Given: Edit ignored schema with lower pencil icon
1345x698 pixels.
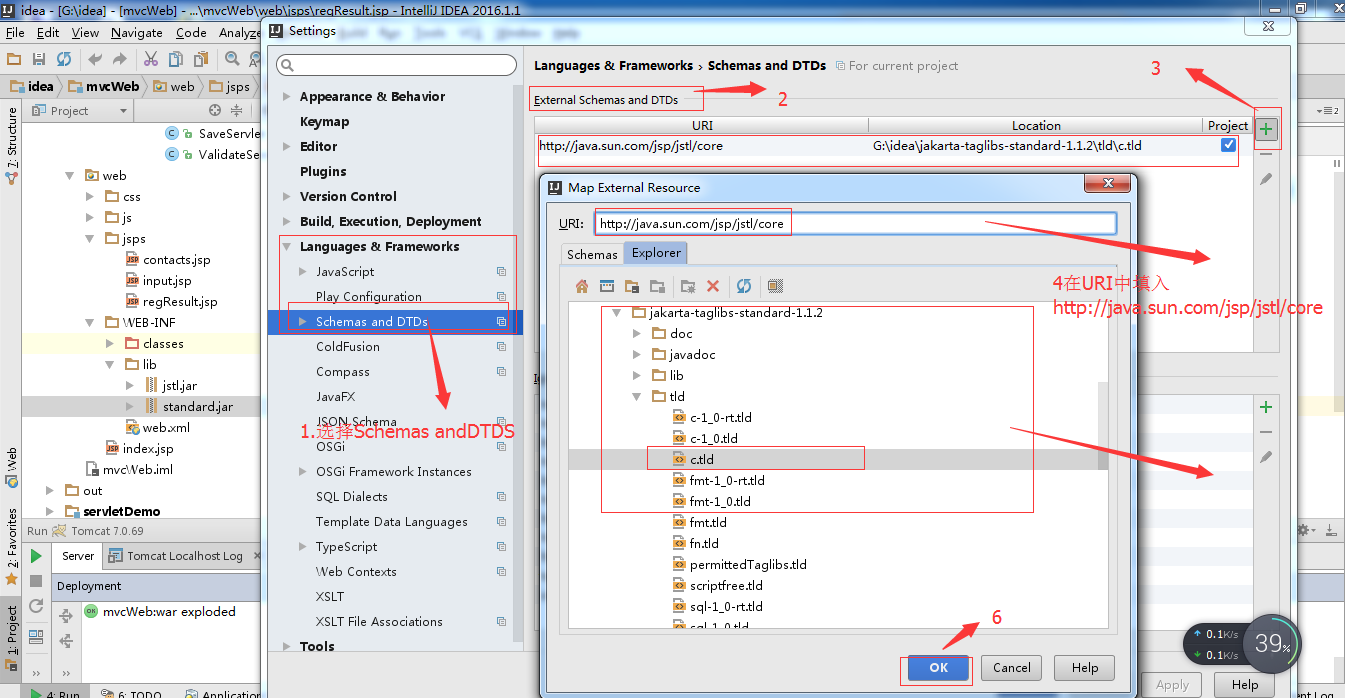Looking at the screenshot, I should pyautogui.click(x=1266, y=457).
